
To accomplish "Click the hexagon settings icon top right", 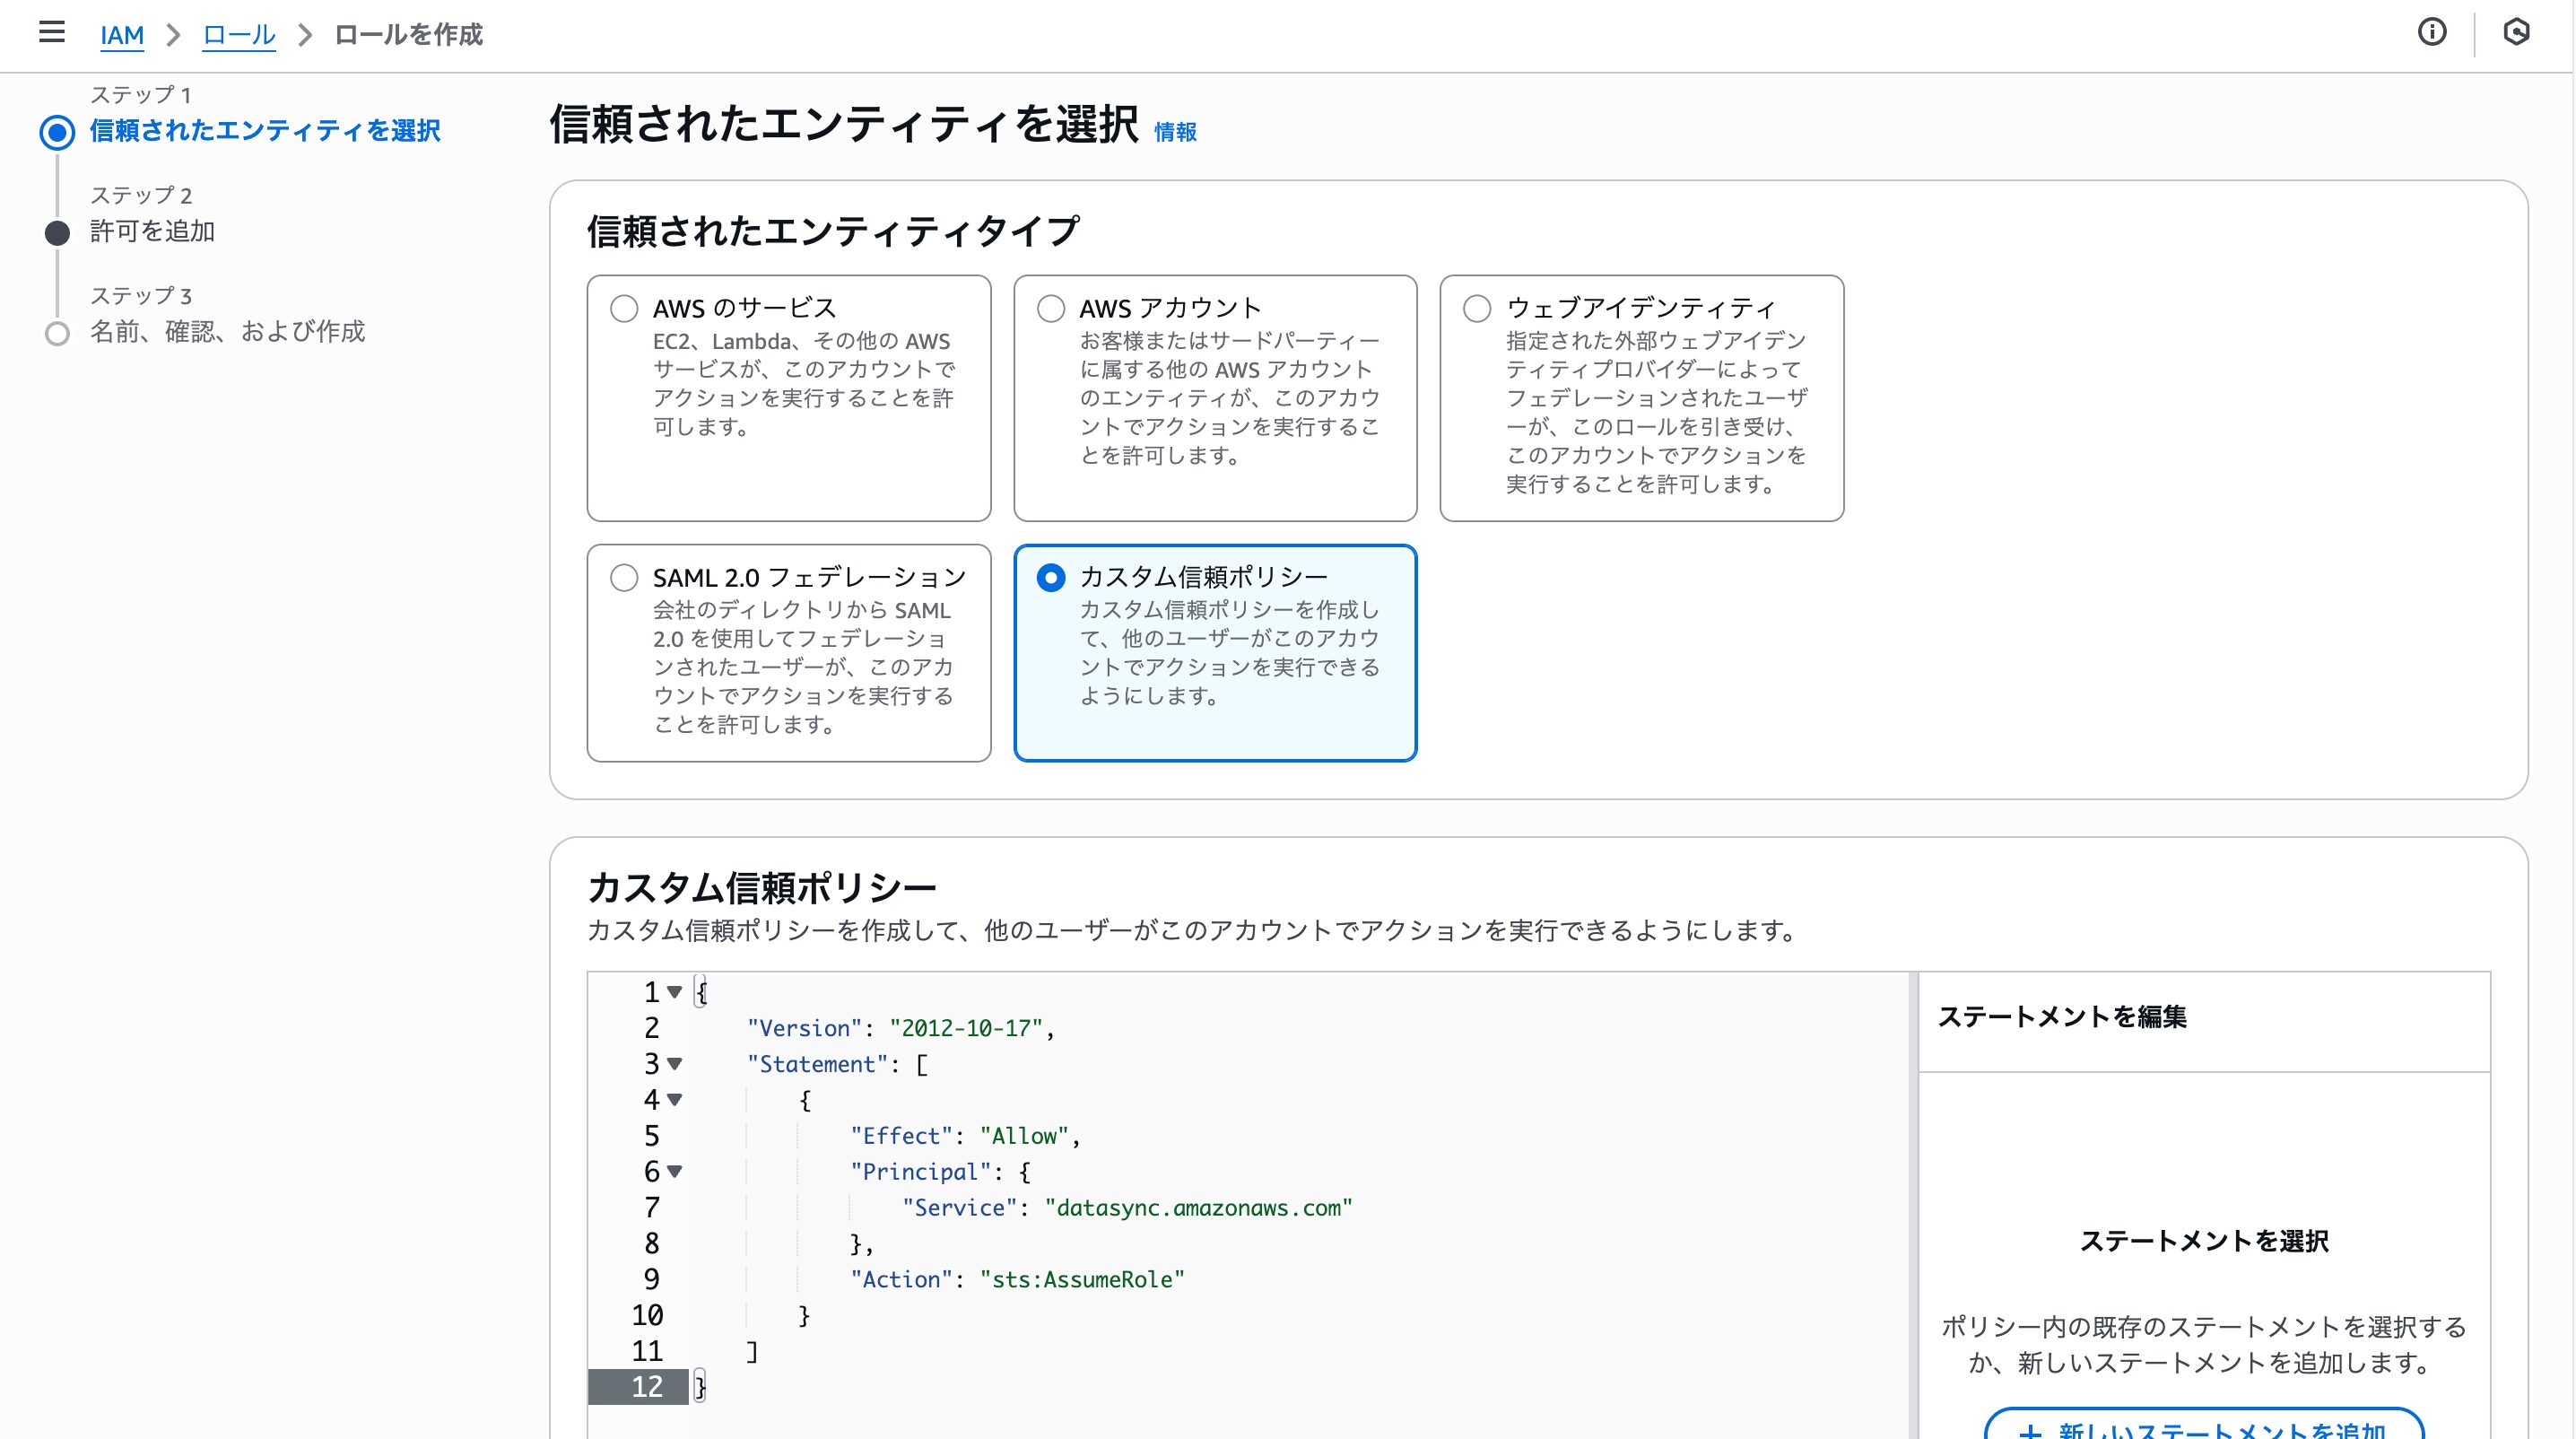I will [x=2516, y=33].
